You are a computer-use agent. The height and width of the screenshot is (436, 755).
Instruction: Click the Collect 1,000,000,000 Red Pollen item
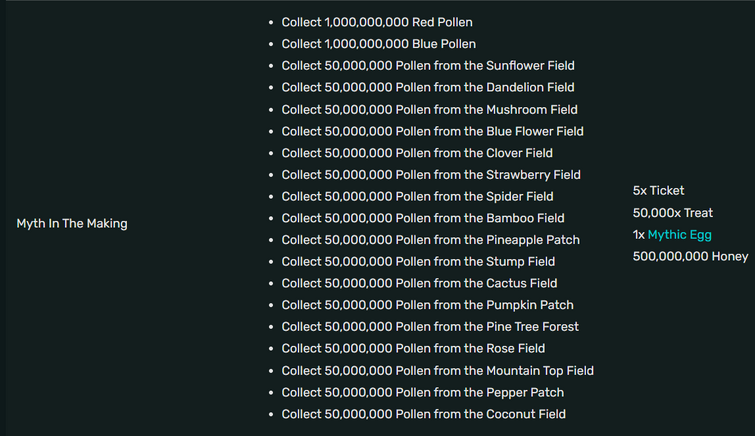tap(377, 22)
